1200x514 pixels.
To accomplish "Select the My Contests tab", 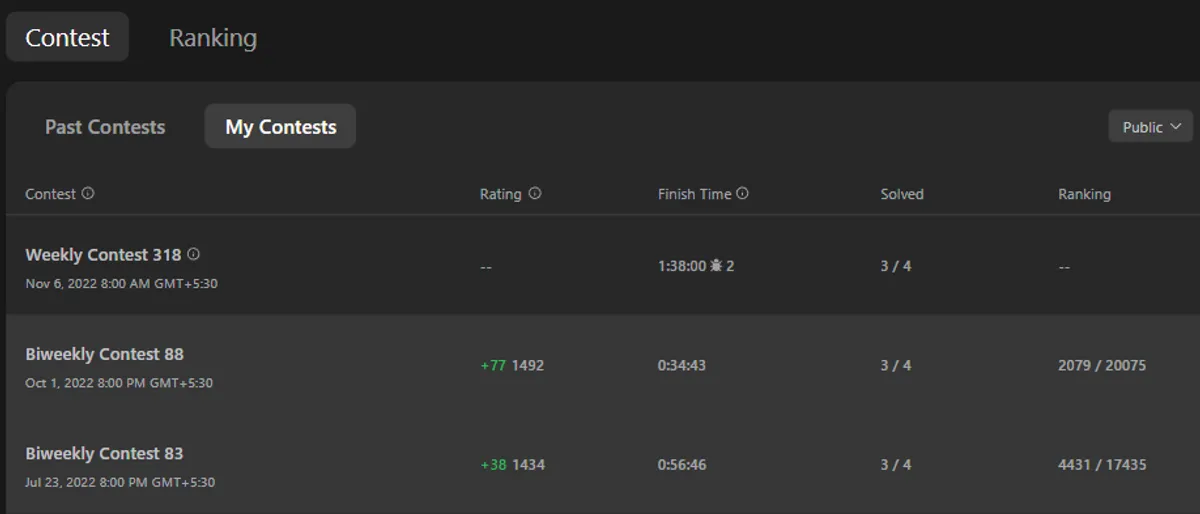I will point(280,127).
